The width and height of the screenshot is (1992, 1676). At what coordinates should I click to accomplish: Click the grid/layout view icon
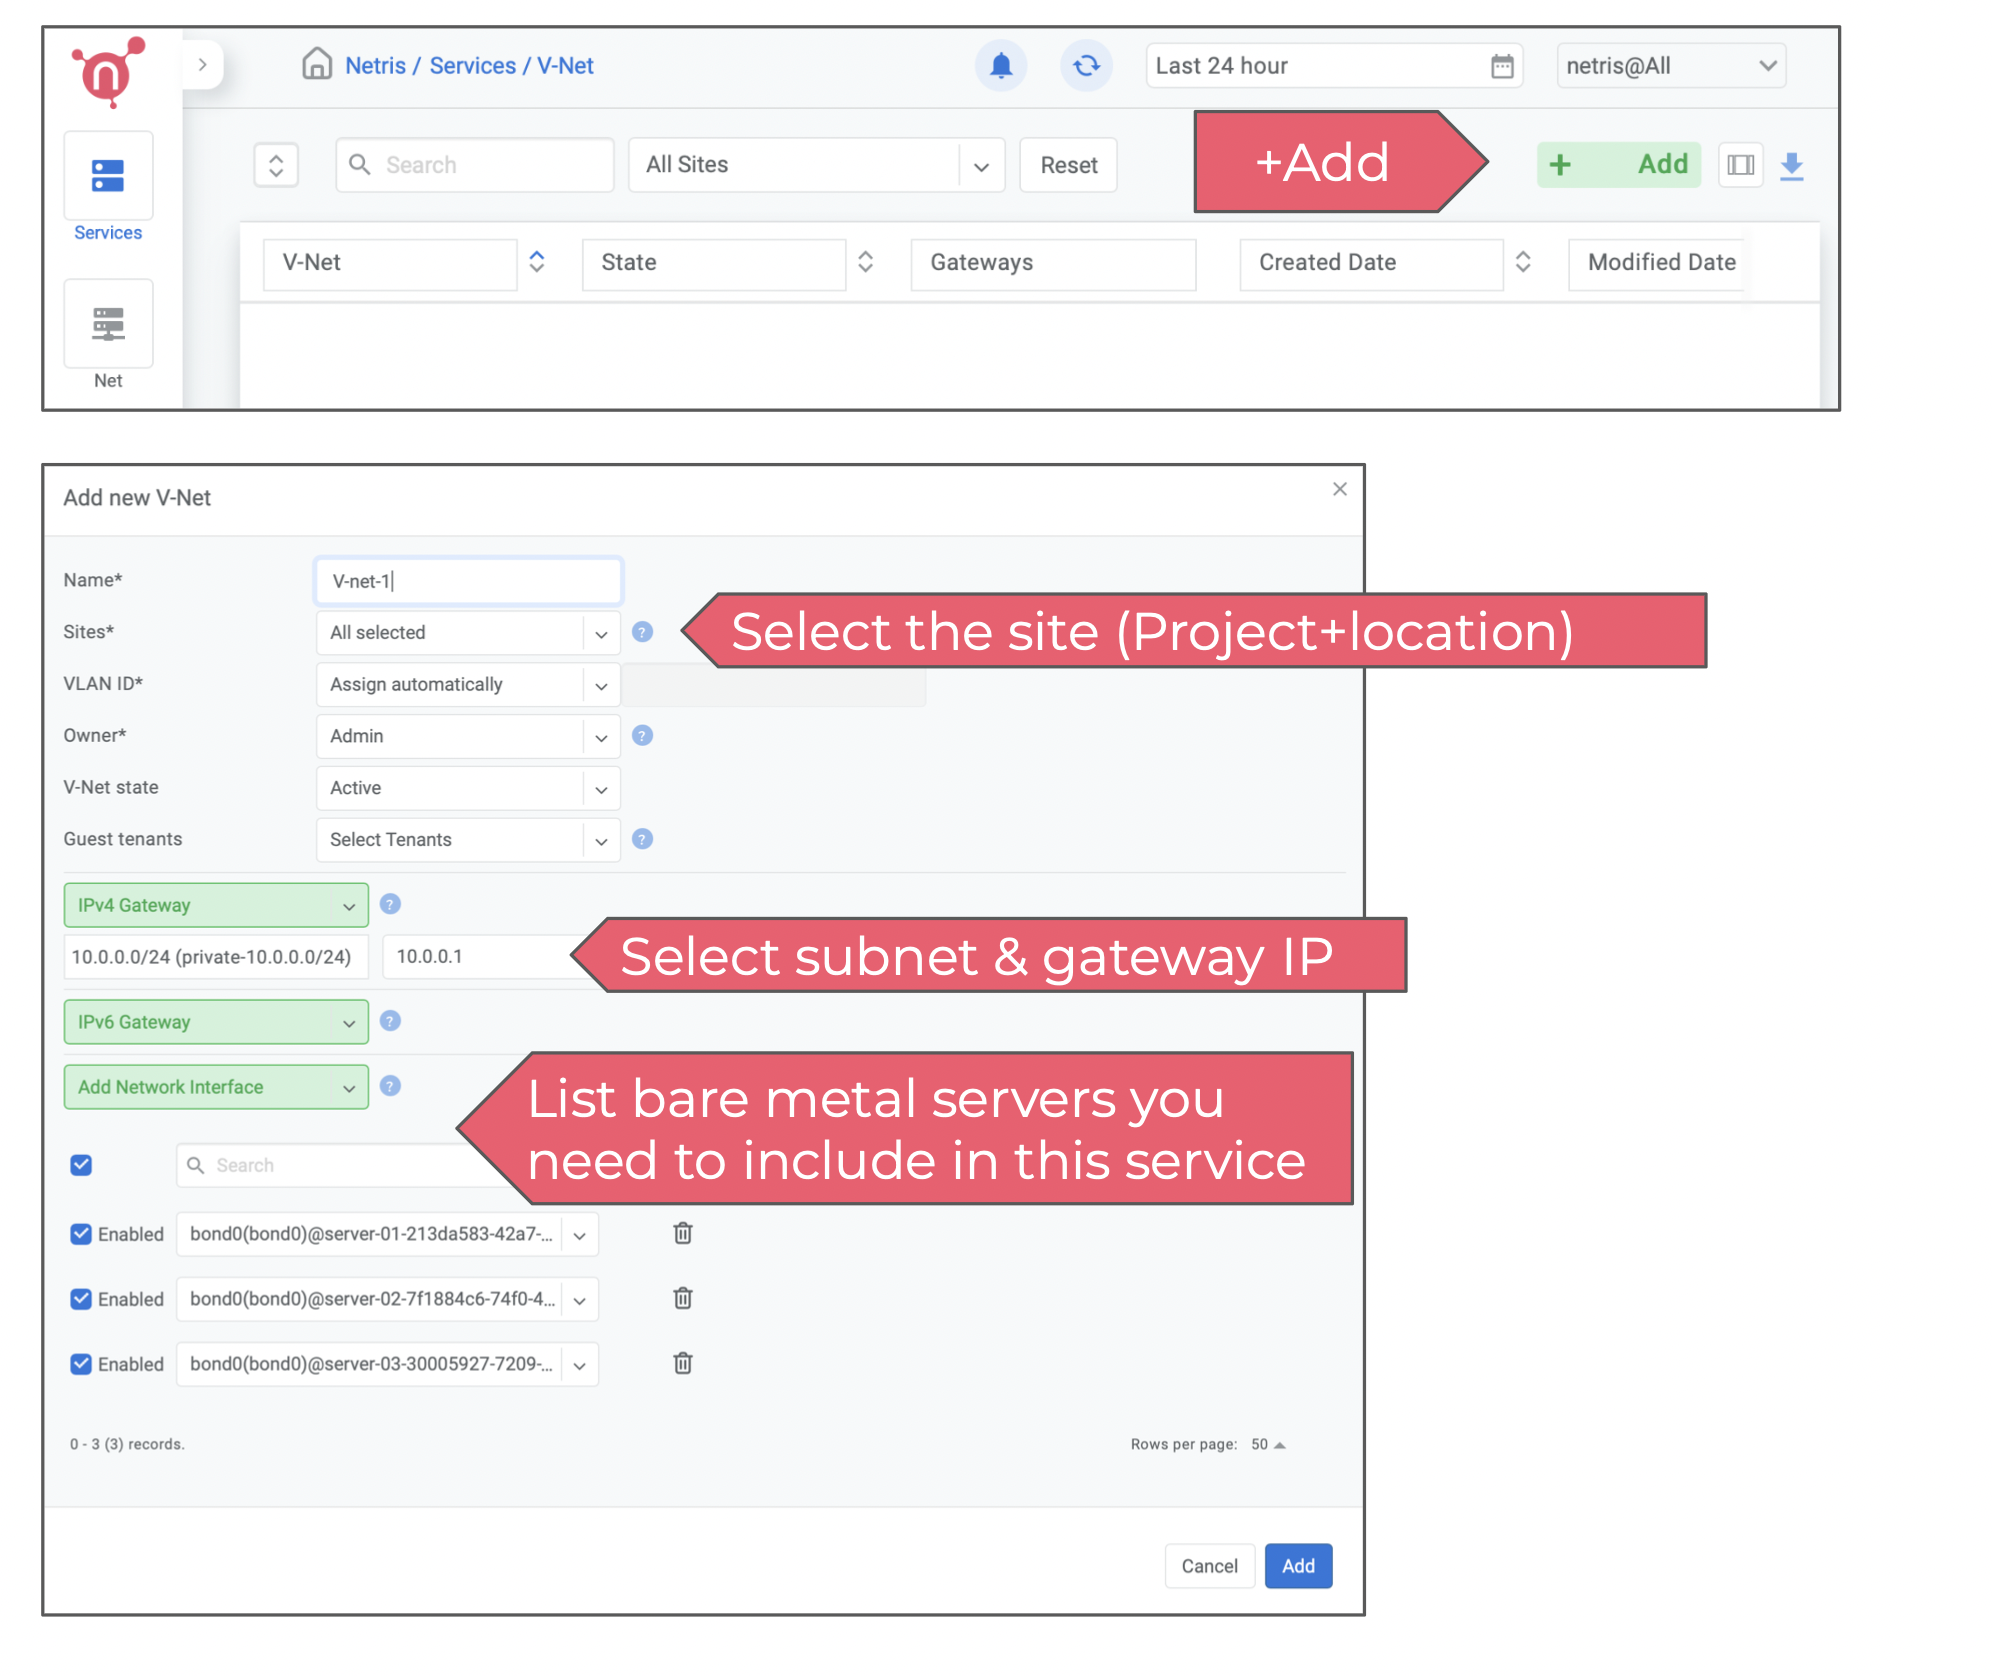click(1741, 163)
